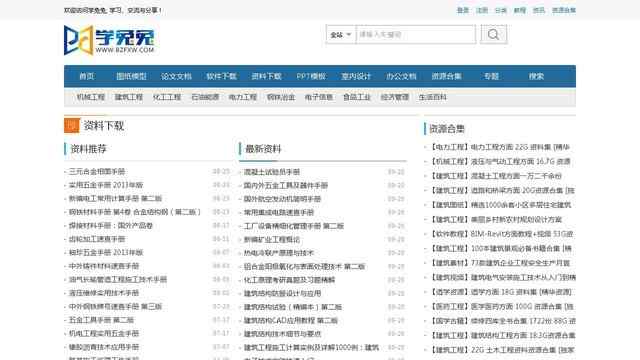Viewport: 640px width, 360px height.
Task: Select 建筑工程 sub-category
Action: [x=129, y=97]
